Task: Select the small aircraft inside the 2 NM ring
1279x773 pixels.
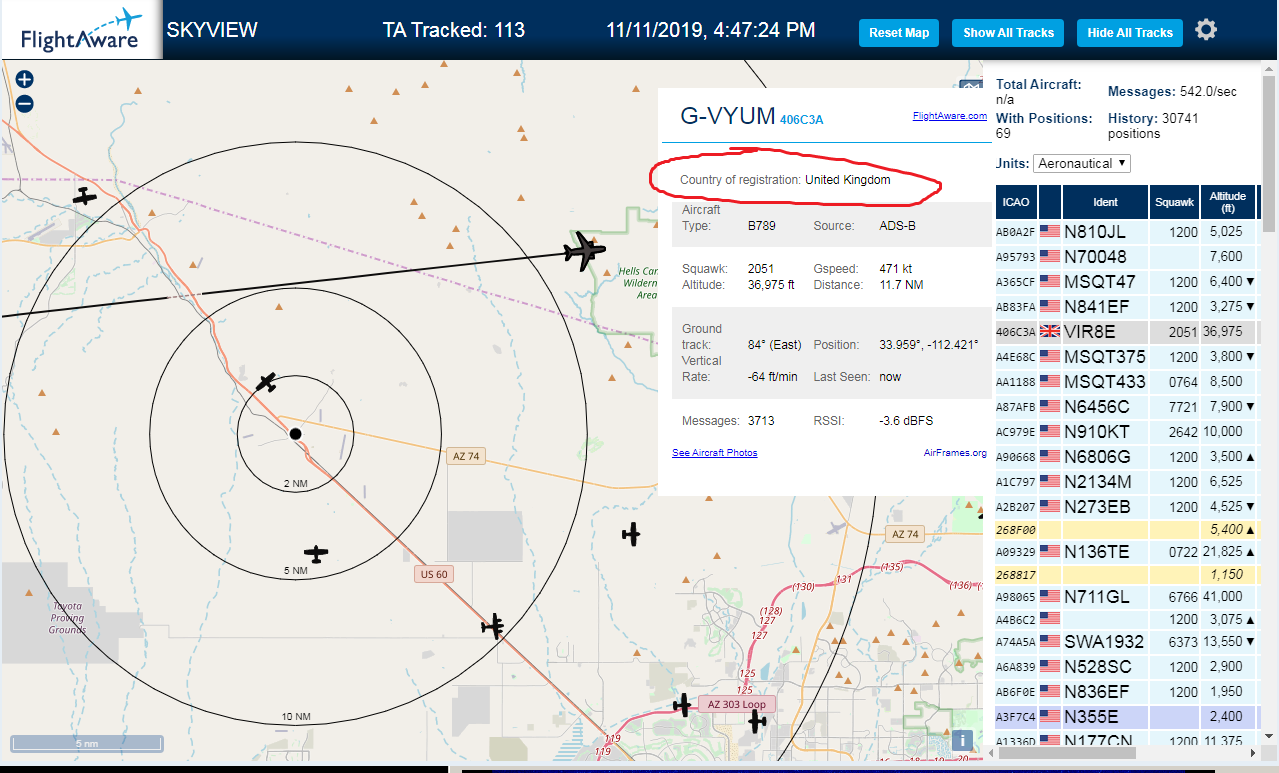Action: [x=266, y=381]
